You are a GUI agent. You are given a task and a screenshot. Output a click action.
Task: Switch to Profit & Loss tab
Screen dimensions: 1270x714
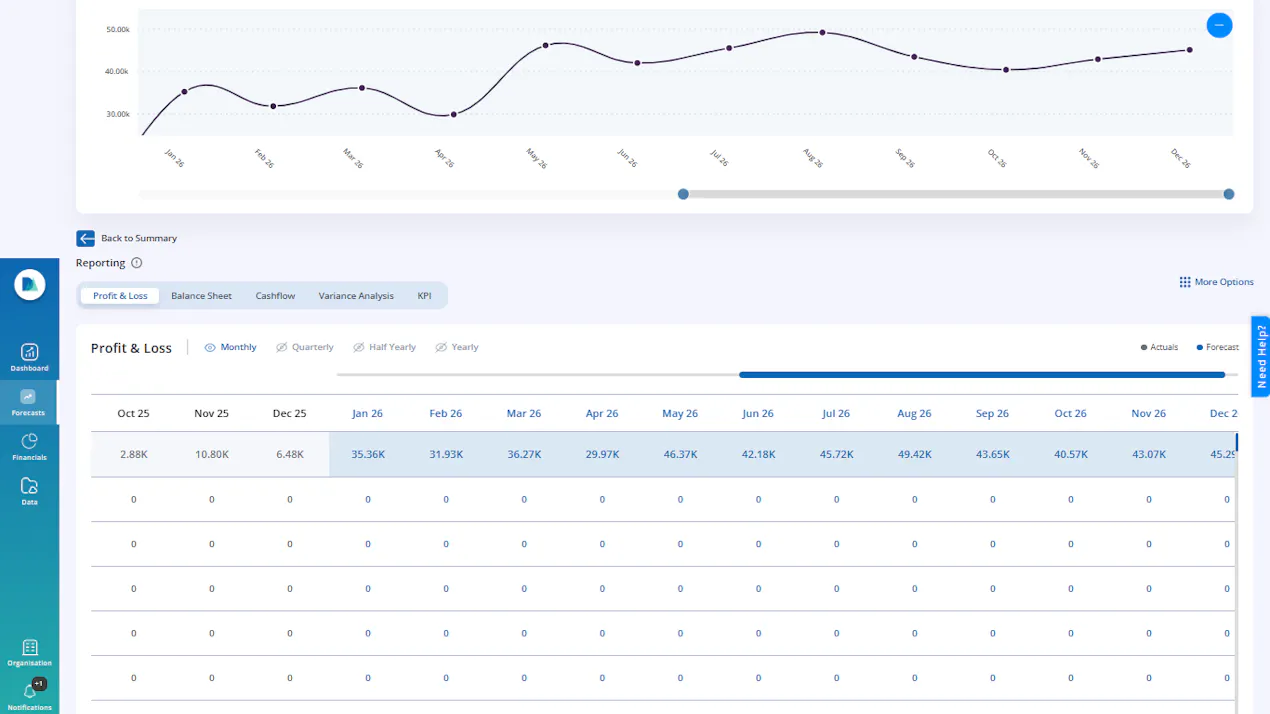pos(120,296)
